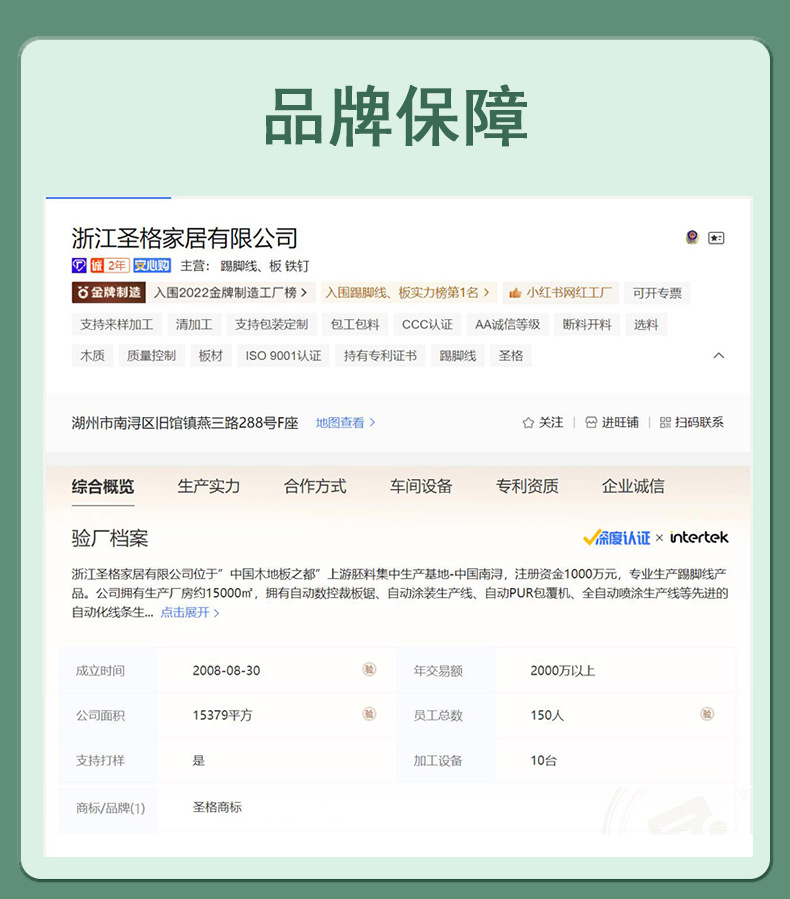Click the company name 浙江圣格家居有限公司
Image resolution: width=790 pixels, height=899 pixels.
[185, 238]
